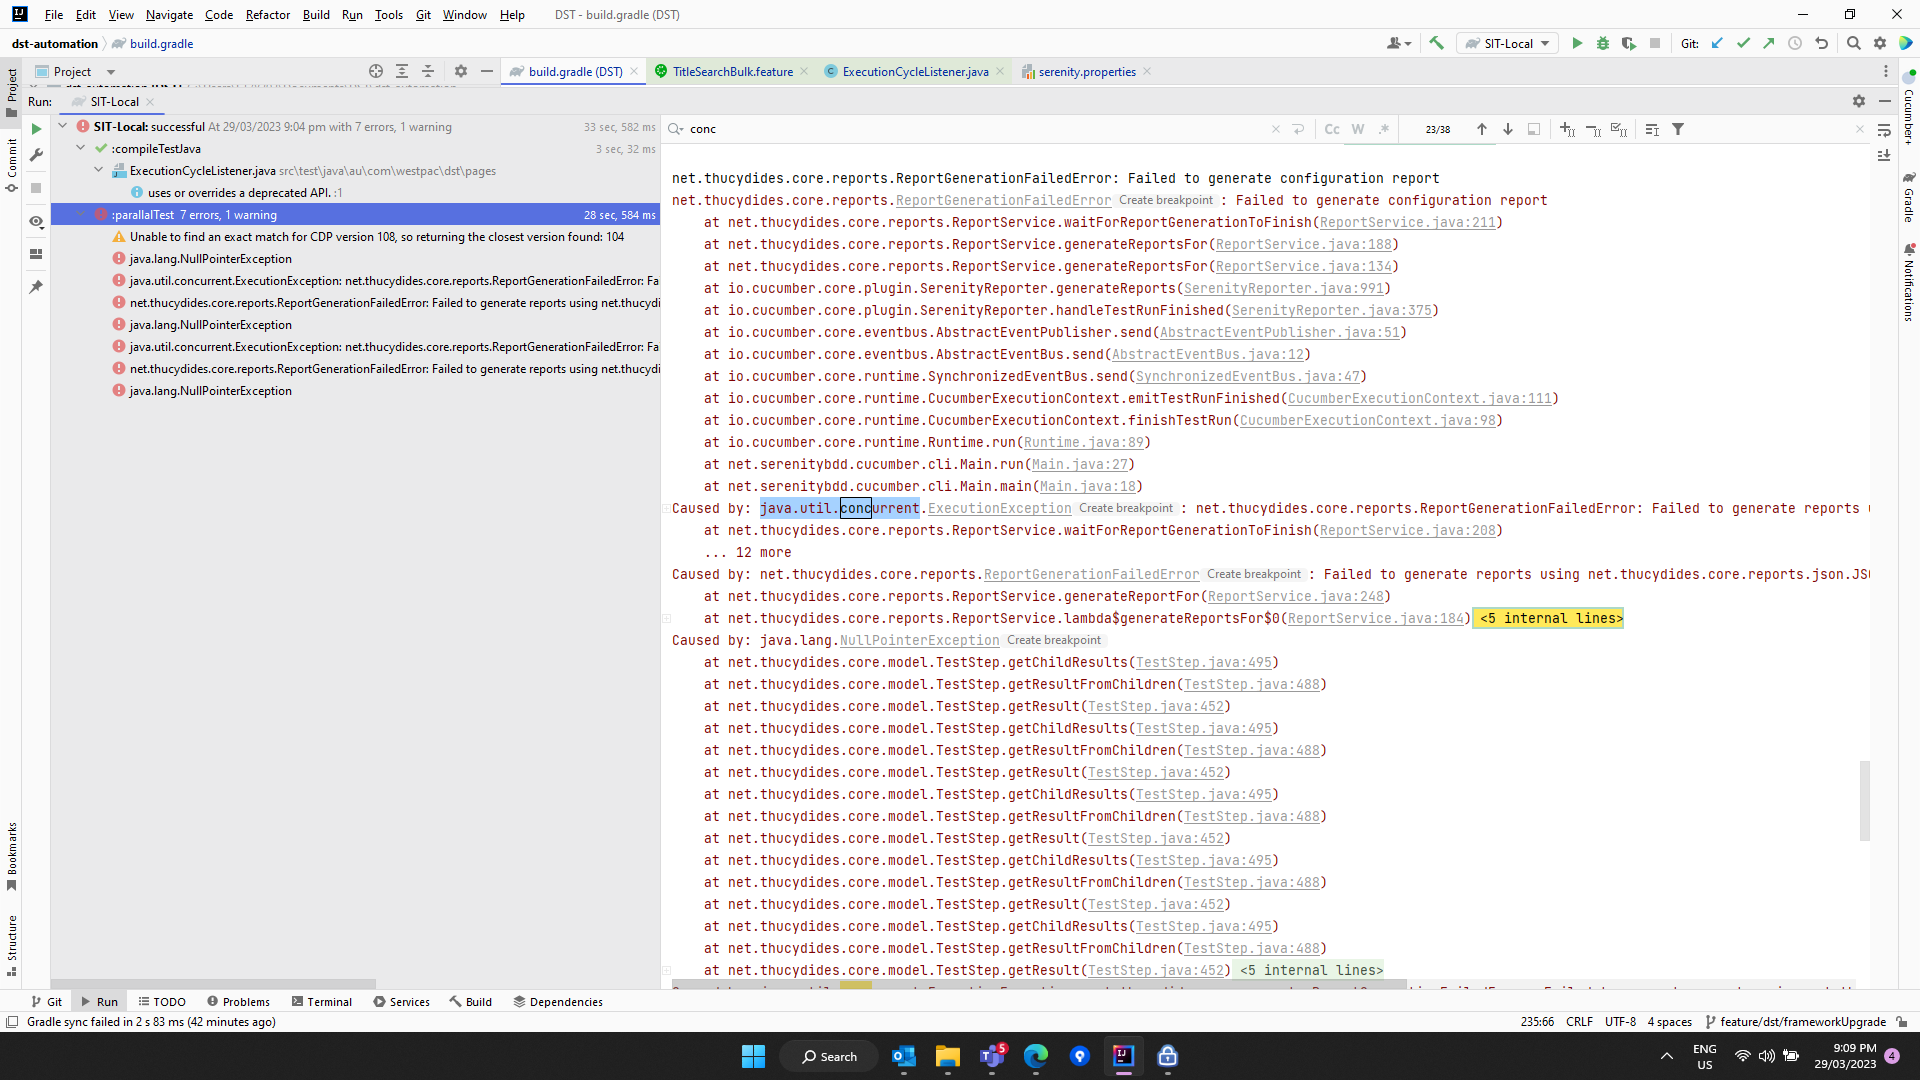This screenshot has height=1080, width=1920.
Task: Toggle whole words matching in search
Action: click(x=1358, y=129)
